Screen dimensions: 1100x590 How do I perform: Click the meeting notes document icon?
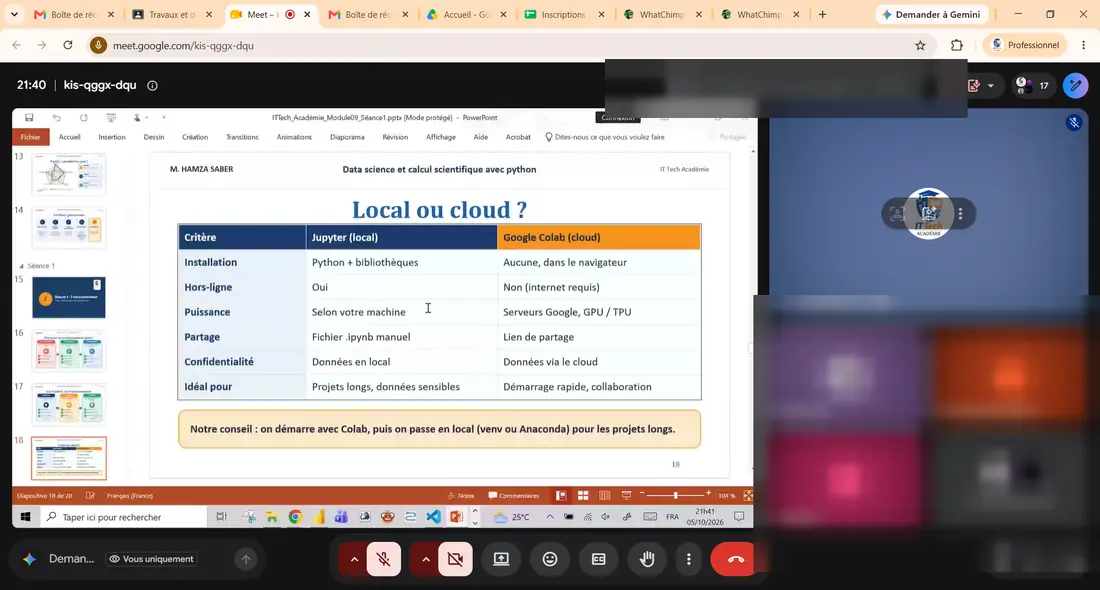tap(974, 86)
